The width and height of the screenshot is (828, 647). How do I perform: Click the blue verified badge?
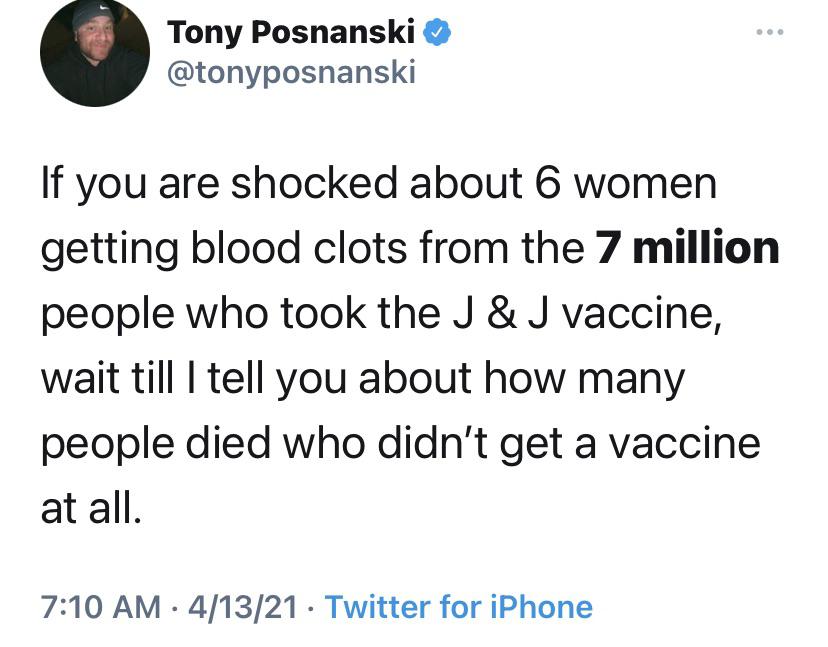[437, 33]
